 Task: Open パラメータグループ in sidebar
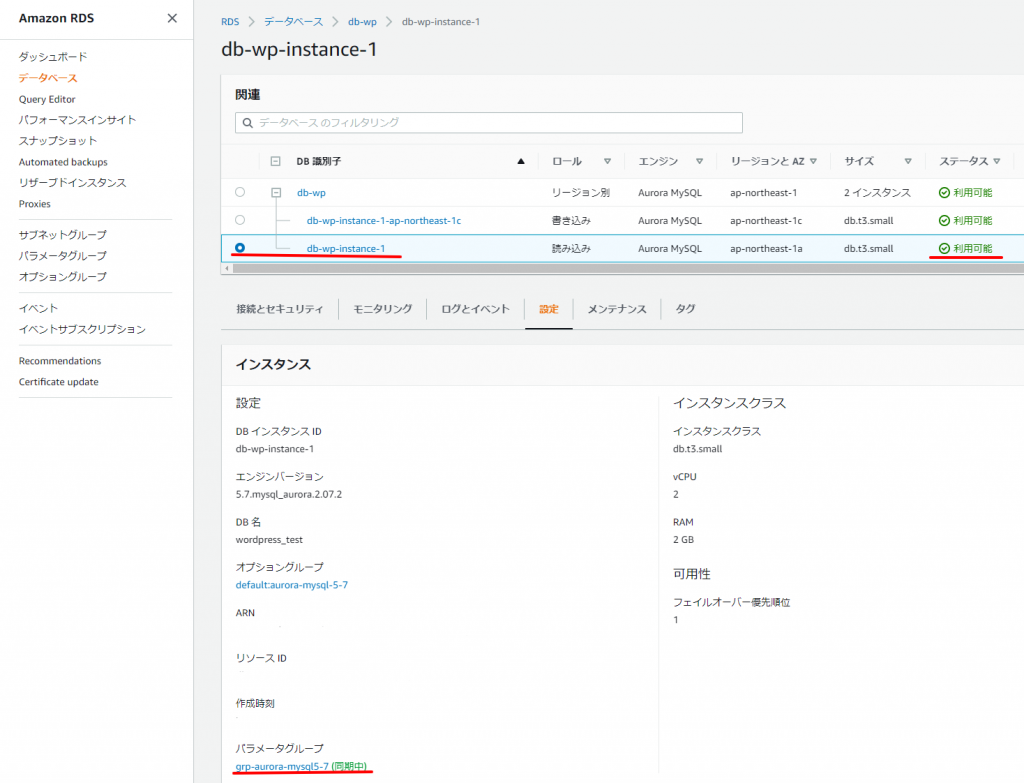pos(62,255)
